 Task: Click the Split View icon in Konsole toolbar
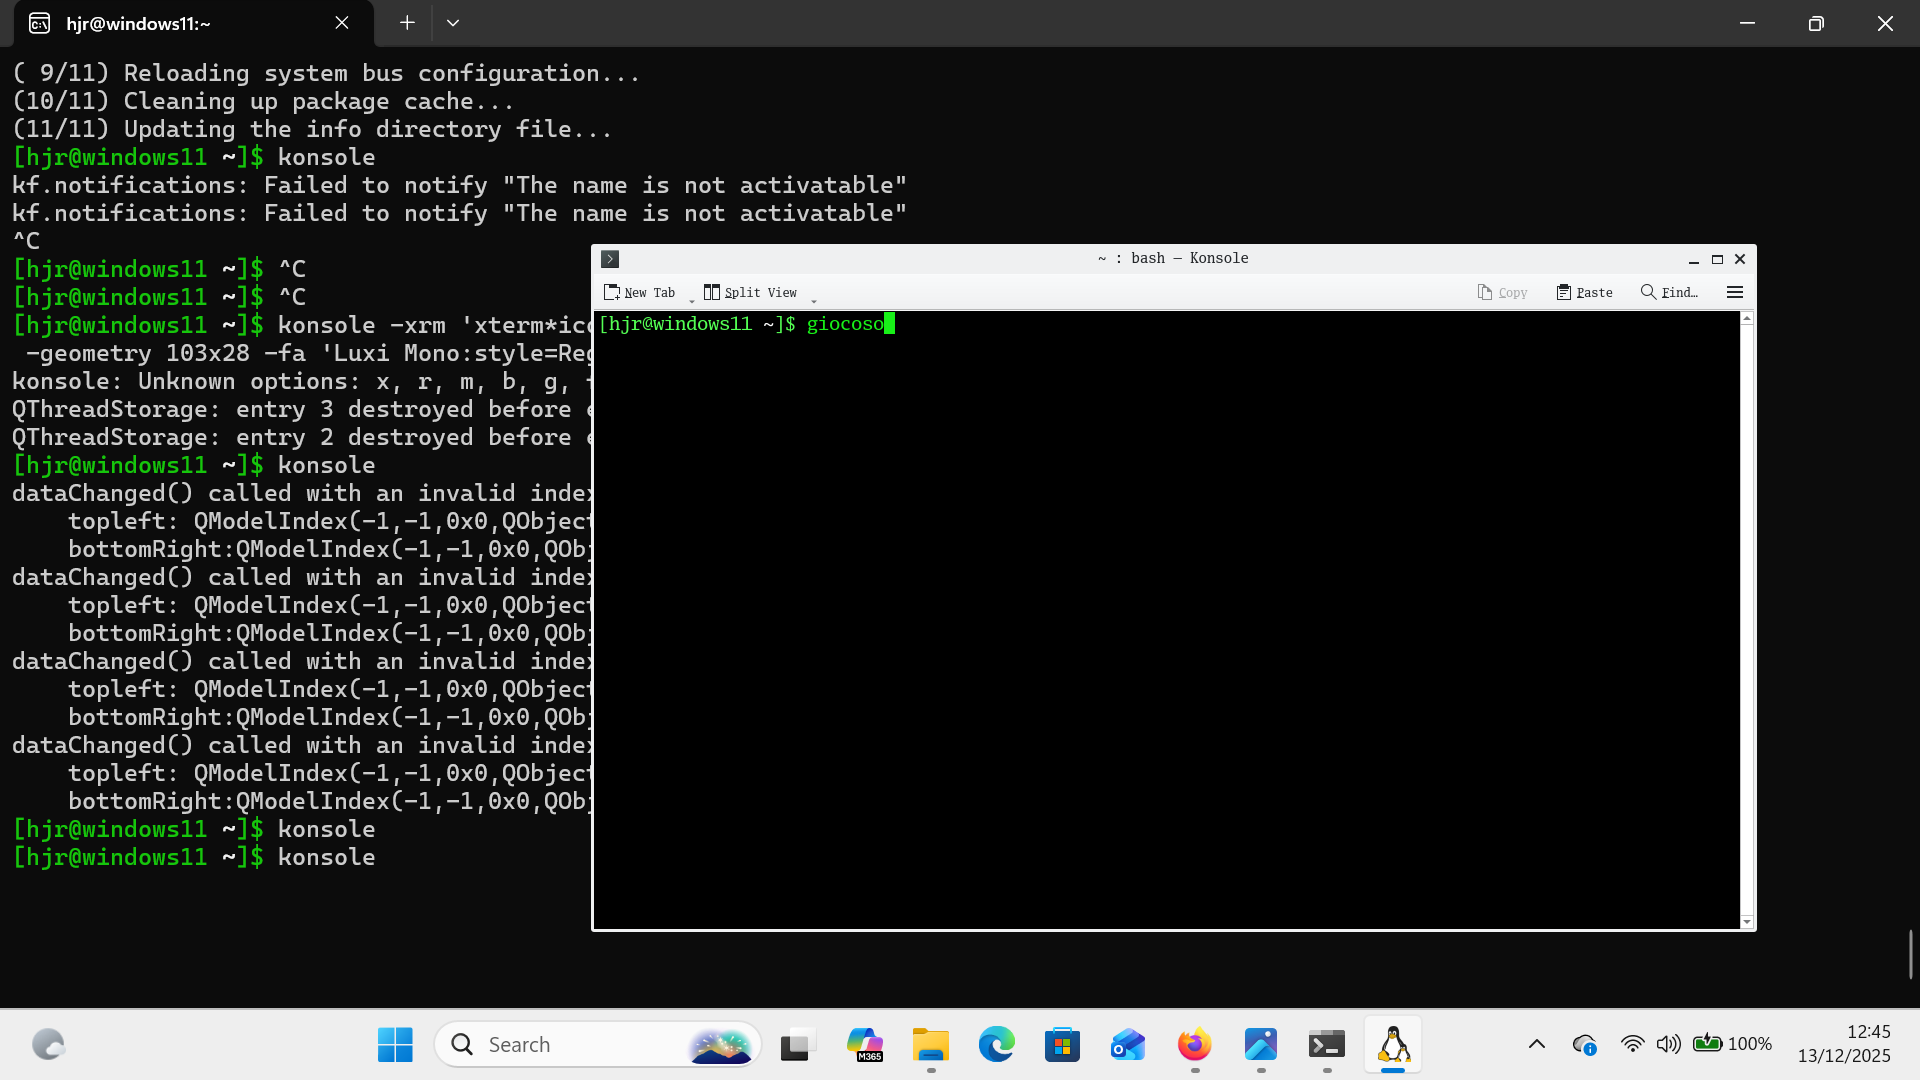711,292
